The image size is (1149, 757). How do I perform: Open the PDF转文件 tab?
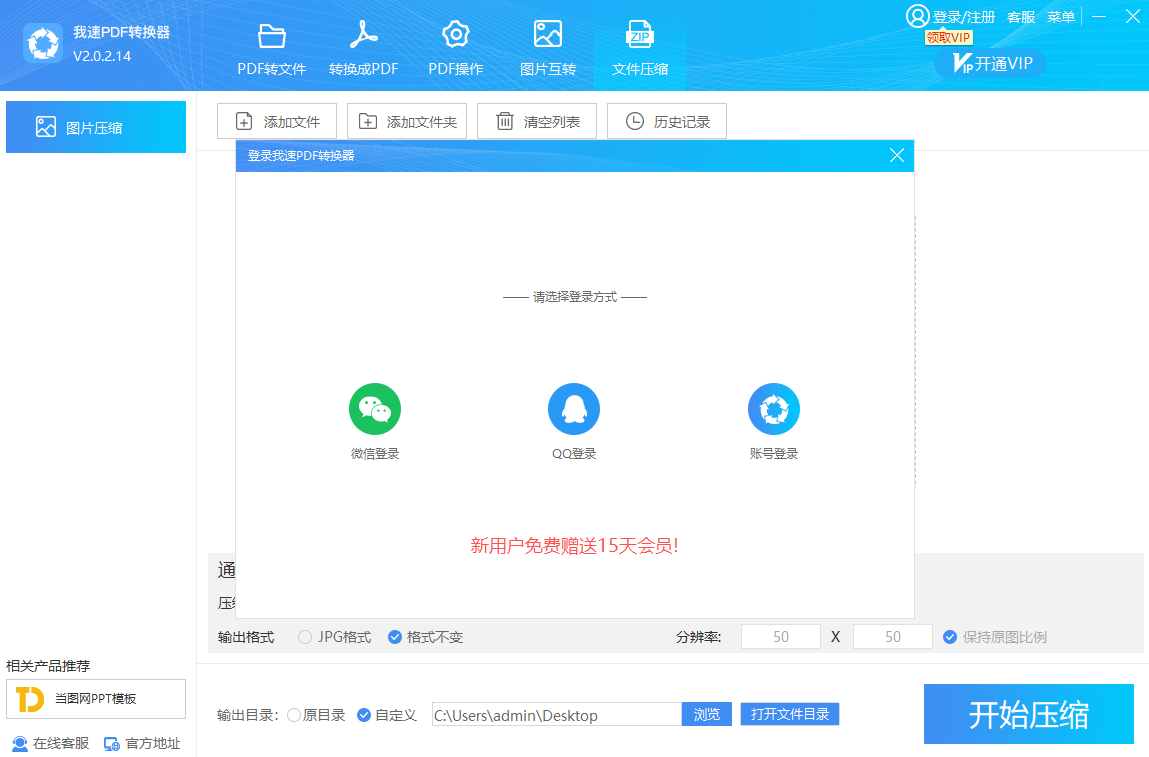pyautogui.click(x=272, y=48)
